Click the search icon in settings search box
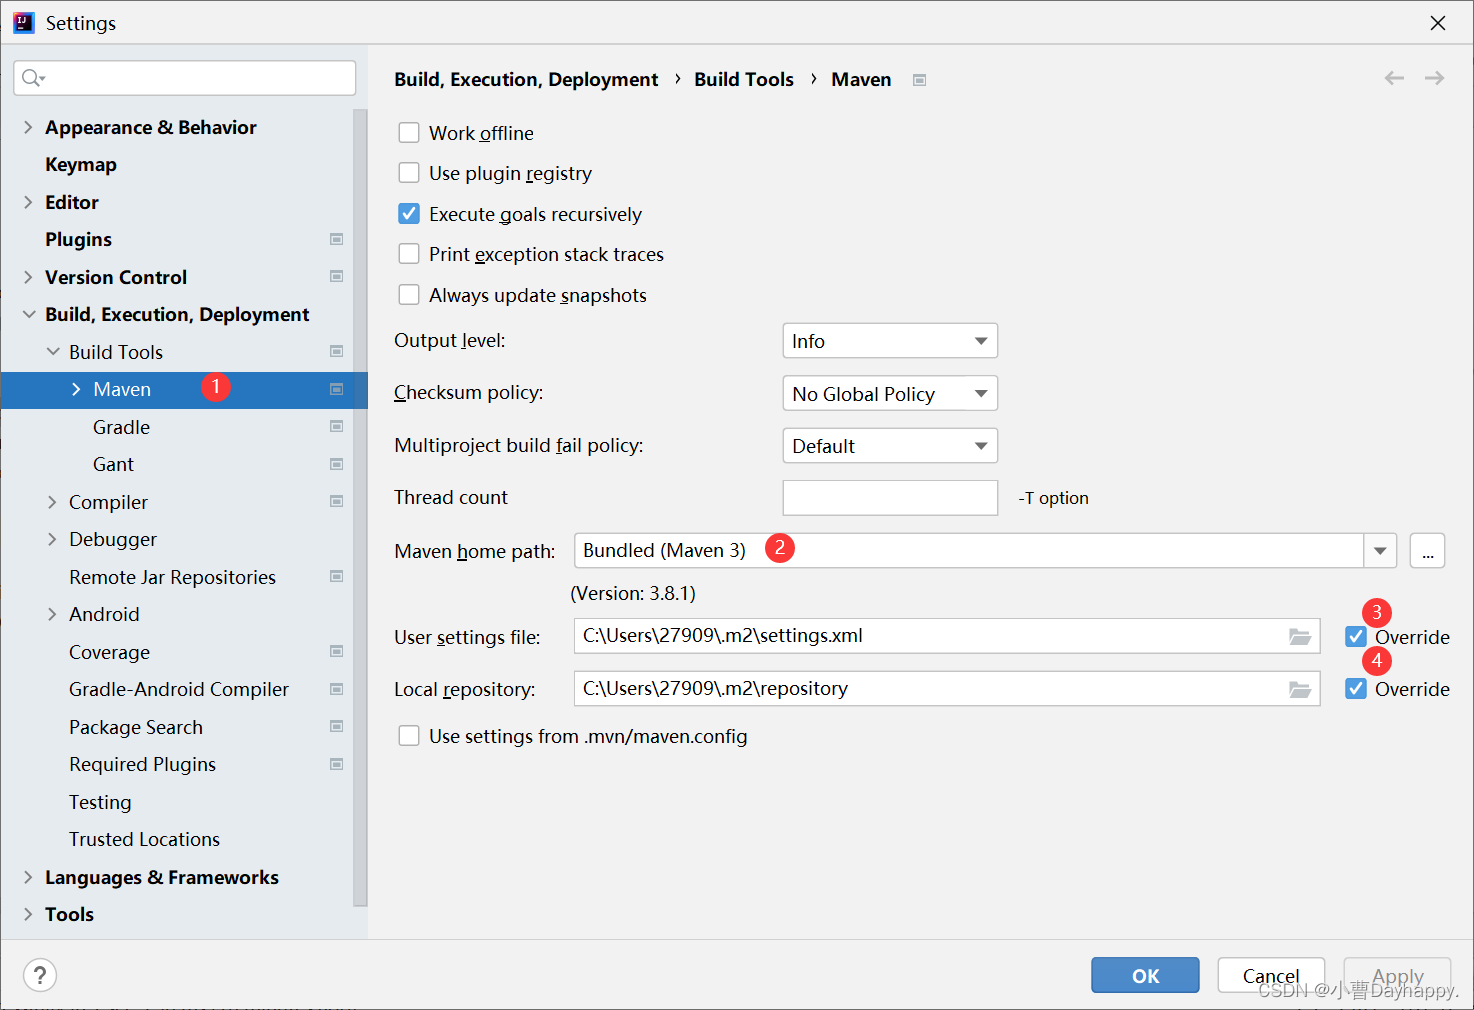The image size is (1474, 1010). click(33, 78)
